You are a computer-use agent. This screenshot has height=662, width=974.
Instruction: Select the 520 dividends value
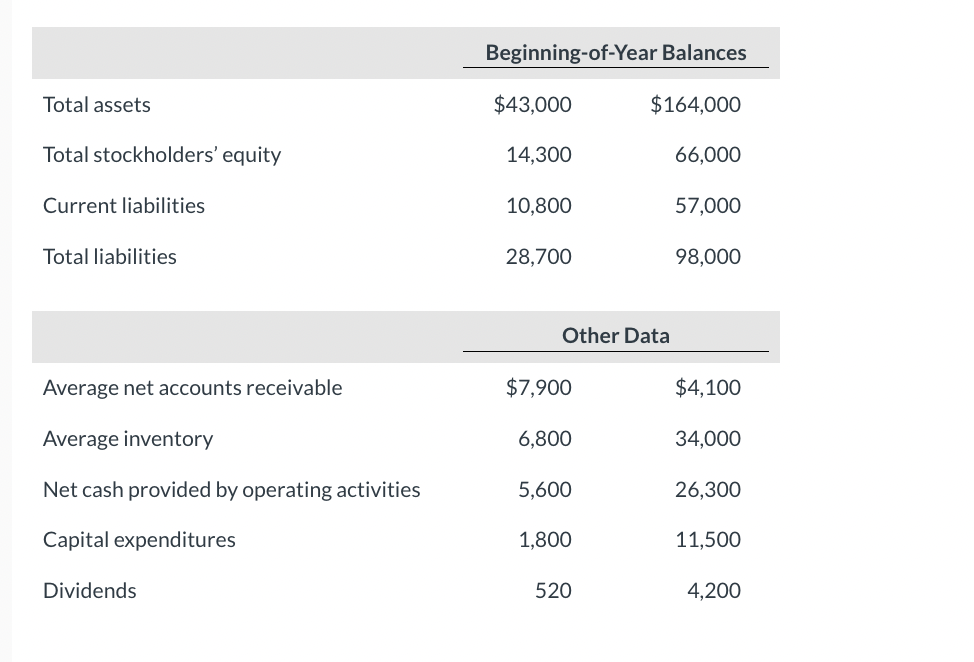point(553,591)
